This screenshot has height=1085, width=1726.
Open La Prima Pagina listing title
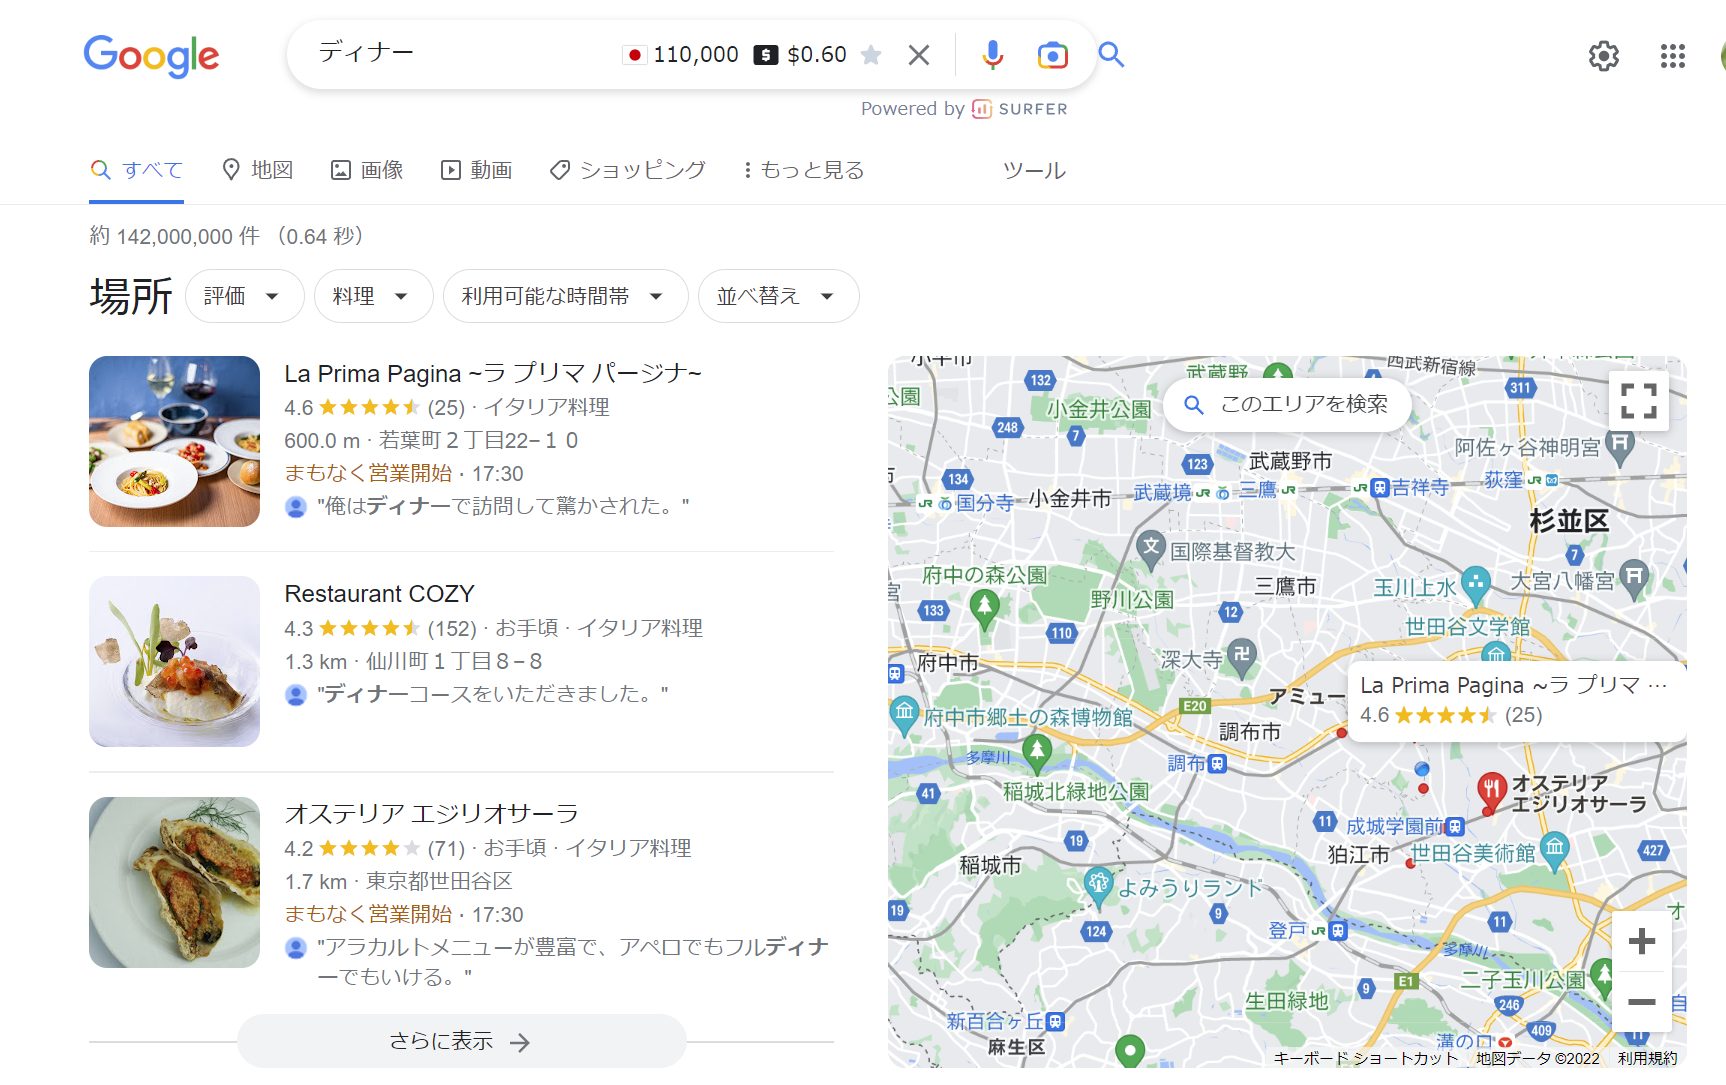[493, 373]
